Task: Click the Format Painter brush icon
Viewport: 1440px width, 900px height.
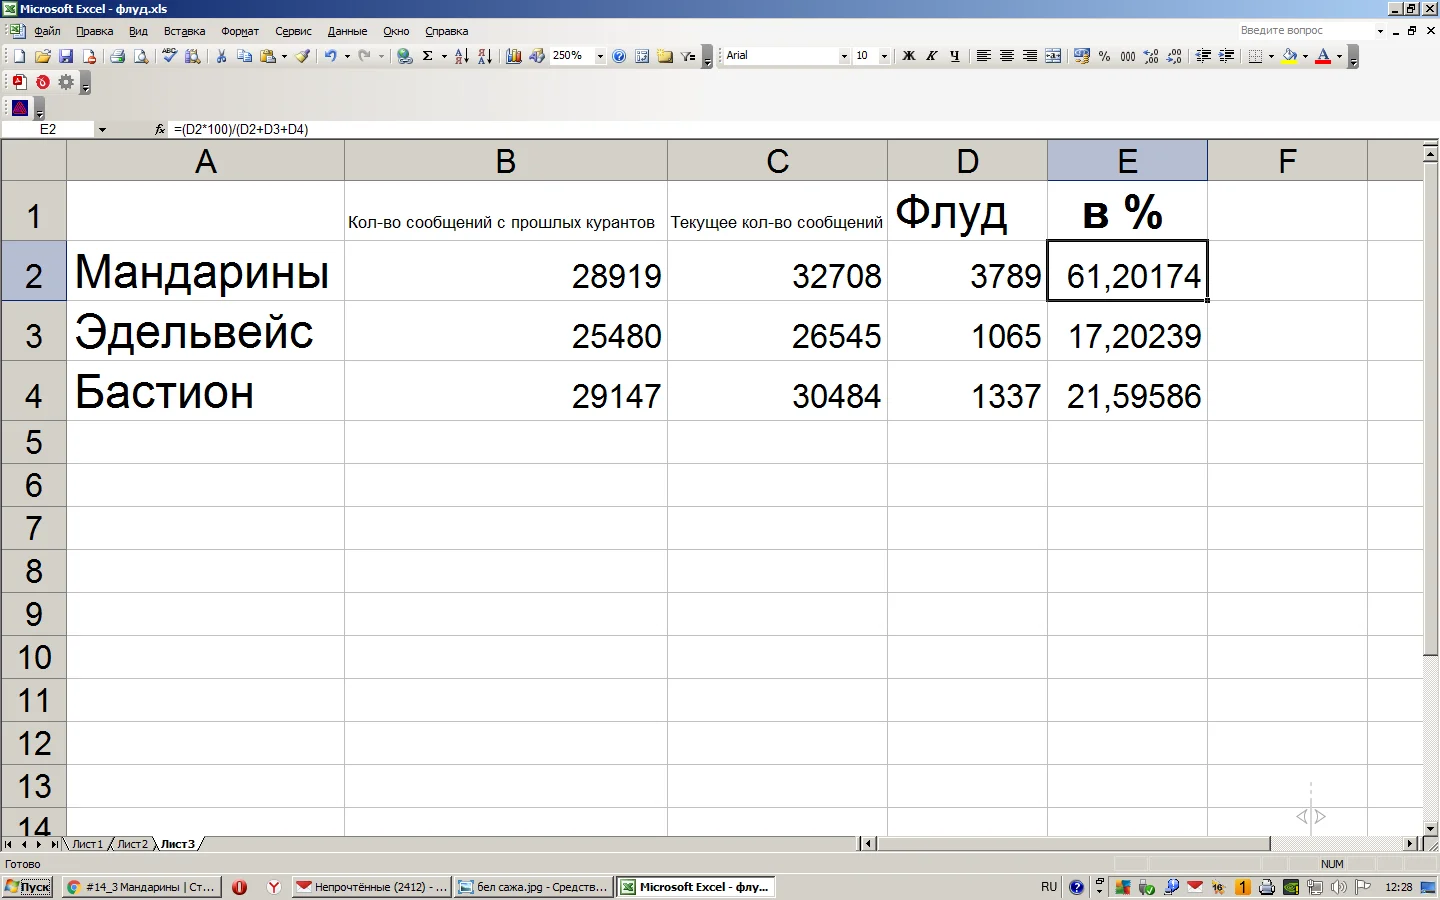Action: 302,56
